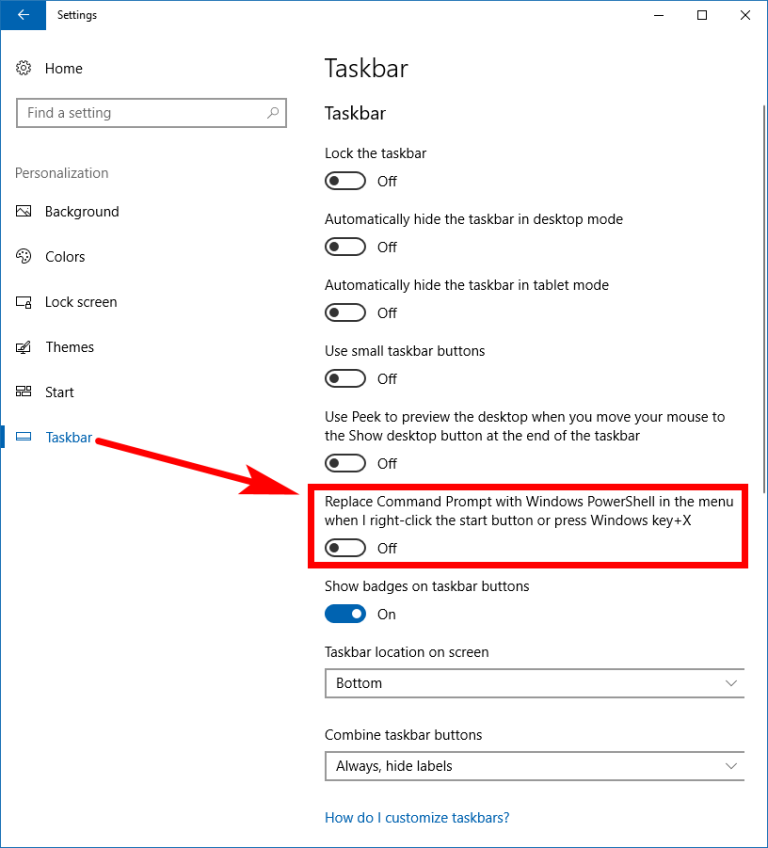Click the search magnifier icon

point(273,112)
